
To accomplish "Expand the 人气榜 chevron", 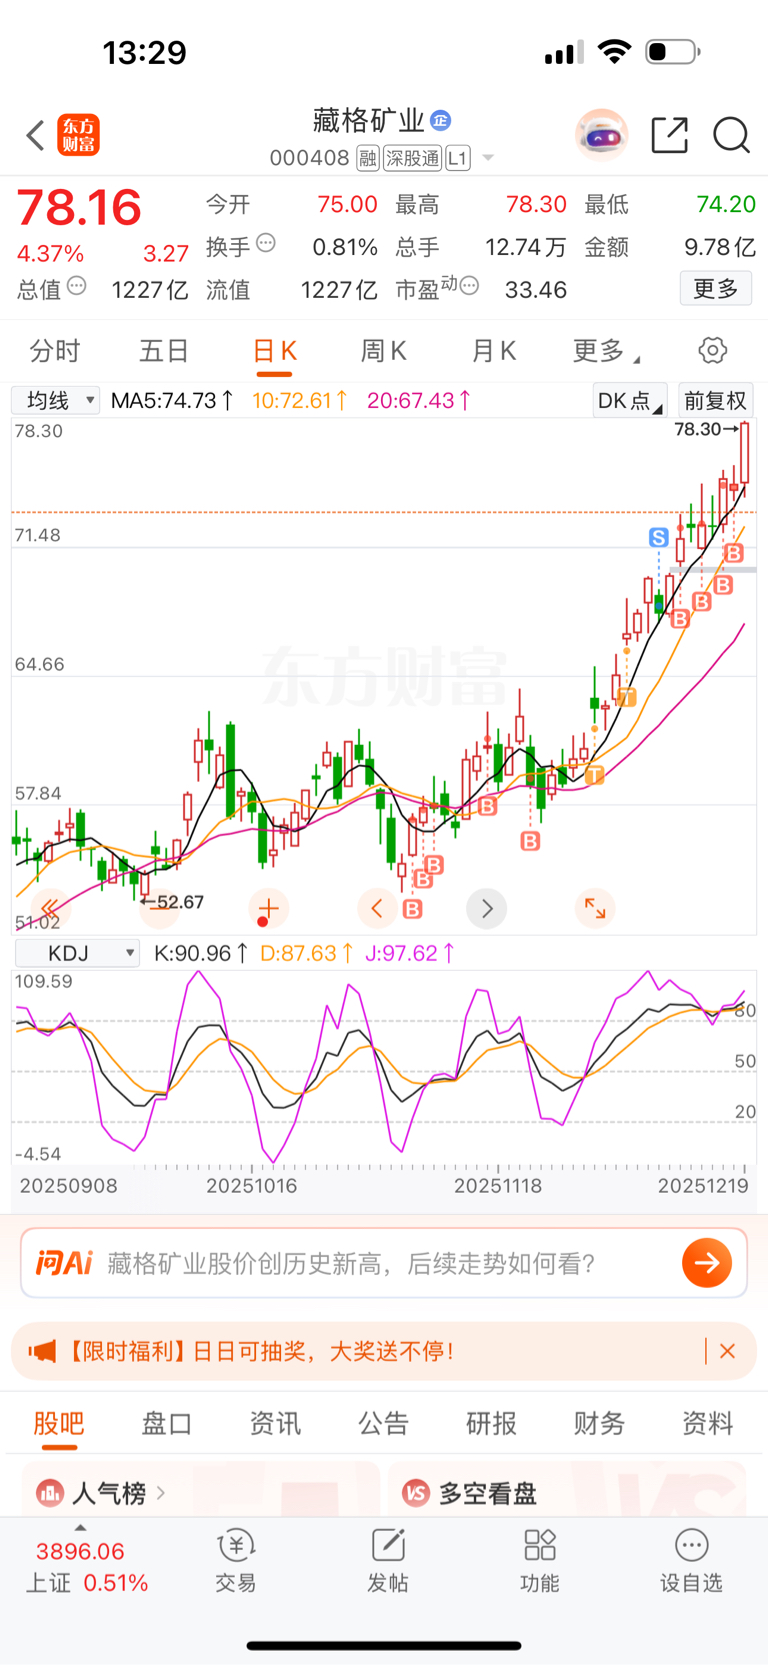I will 161,1493.
